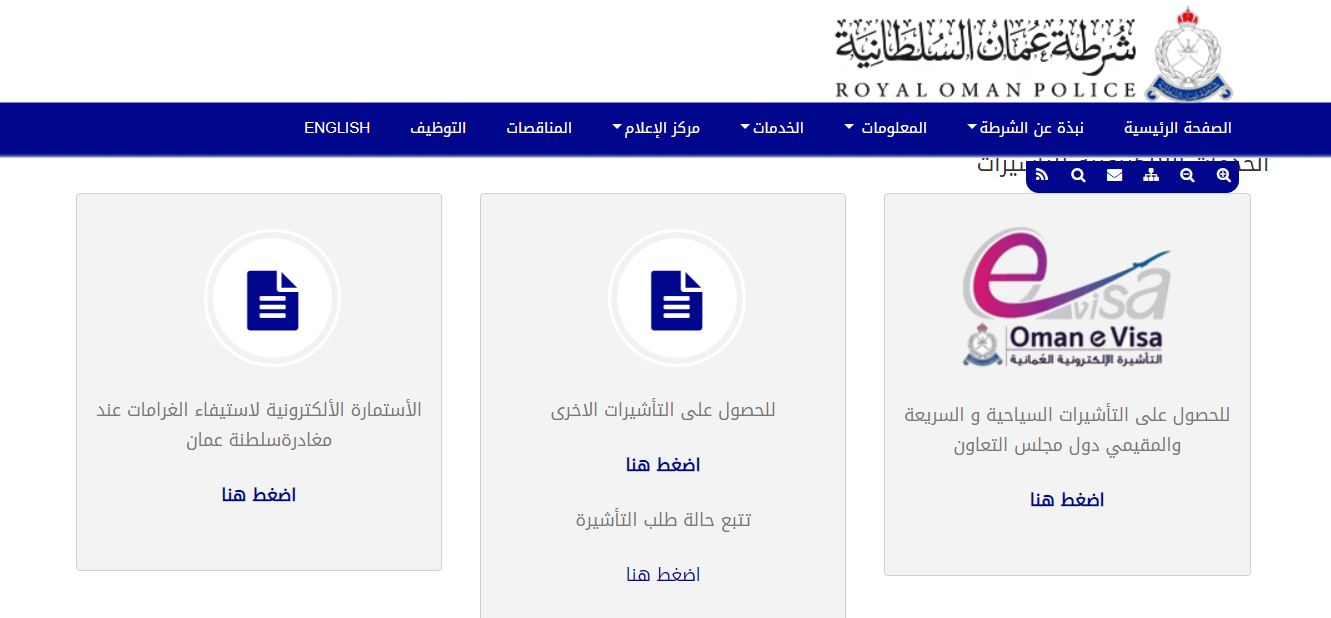Select the التوظيف menu item

coord(440,128)
